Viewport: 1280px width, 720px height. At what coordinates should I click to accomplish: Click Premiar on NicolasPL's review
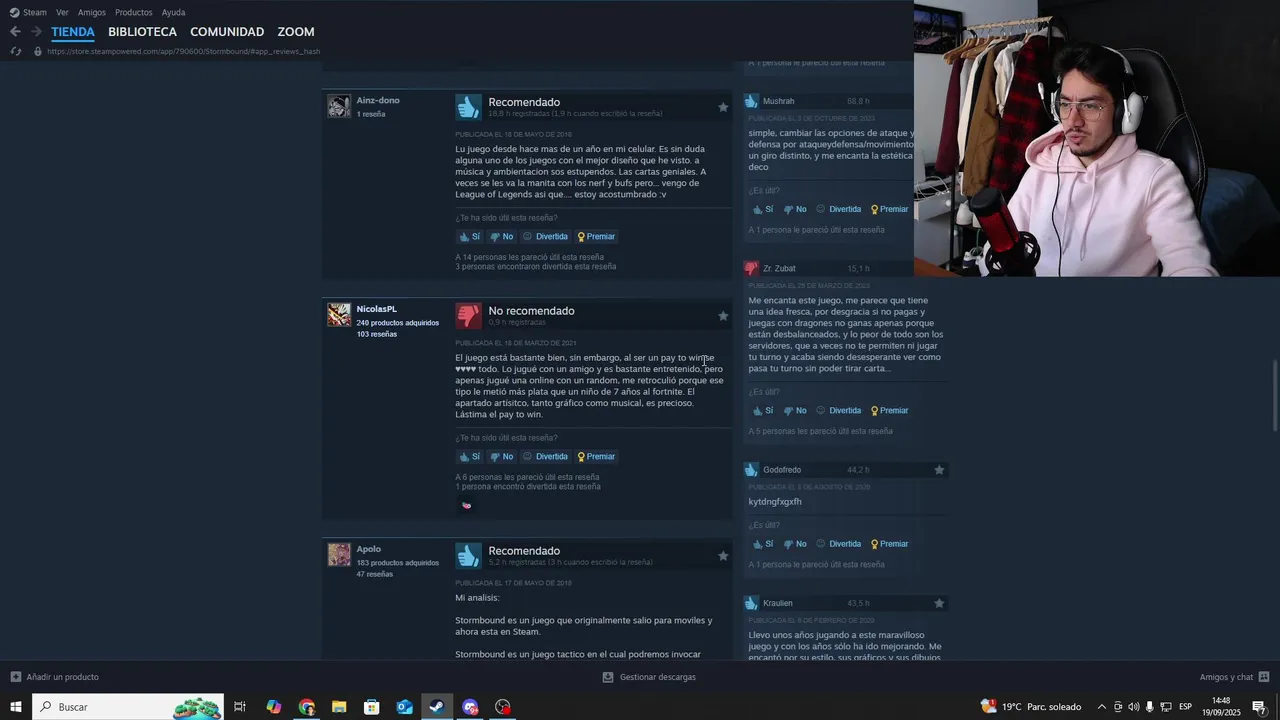pos(596,457)
